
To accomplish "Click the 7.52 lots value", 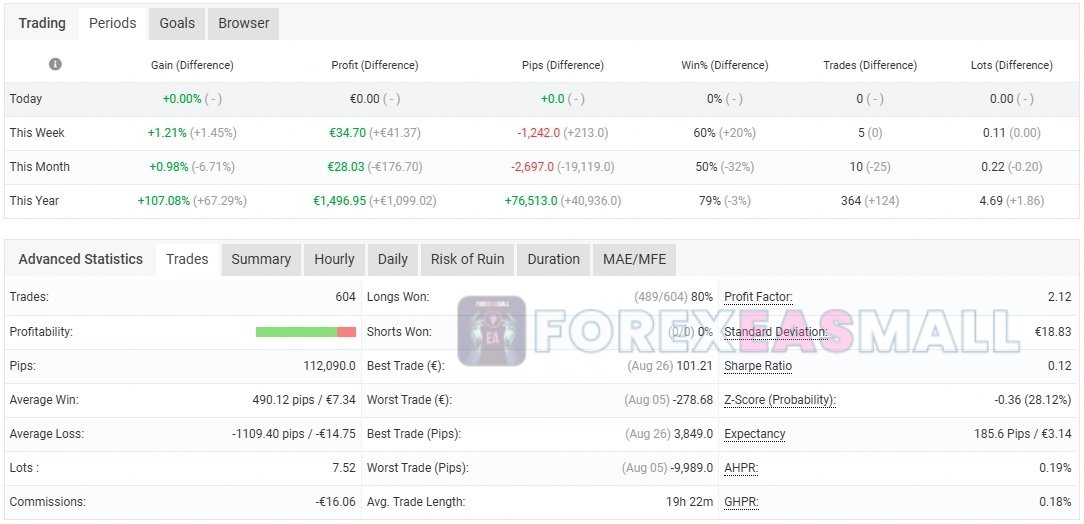I will 344,468.
